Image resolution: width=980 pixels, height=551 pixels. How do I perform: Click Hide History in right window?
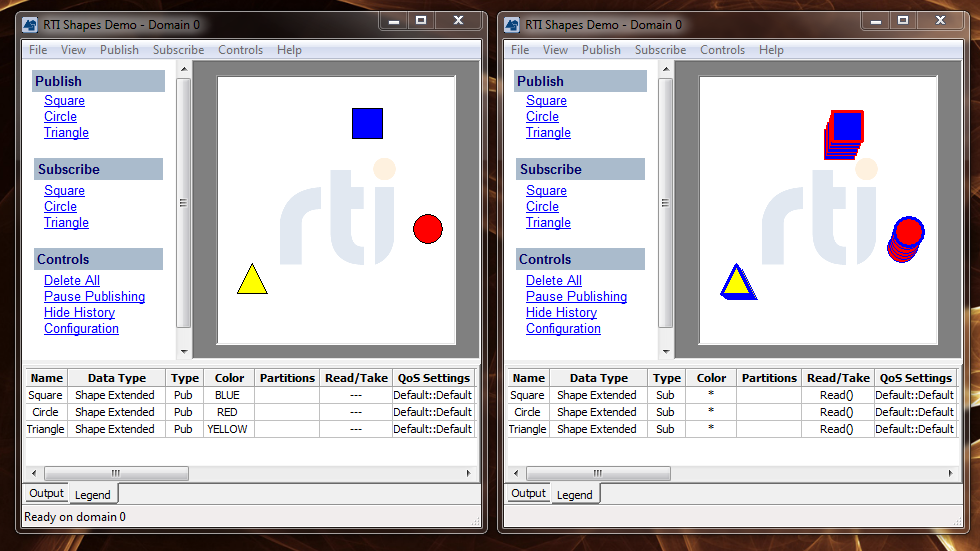point(561,312)
